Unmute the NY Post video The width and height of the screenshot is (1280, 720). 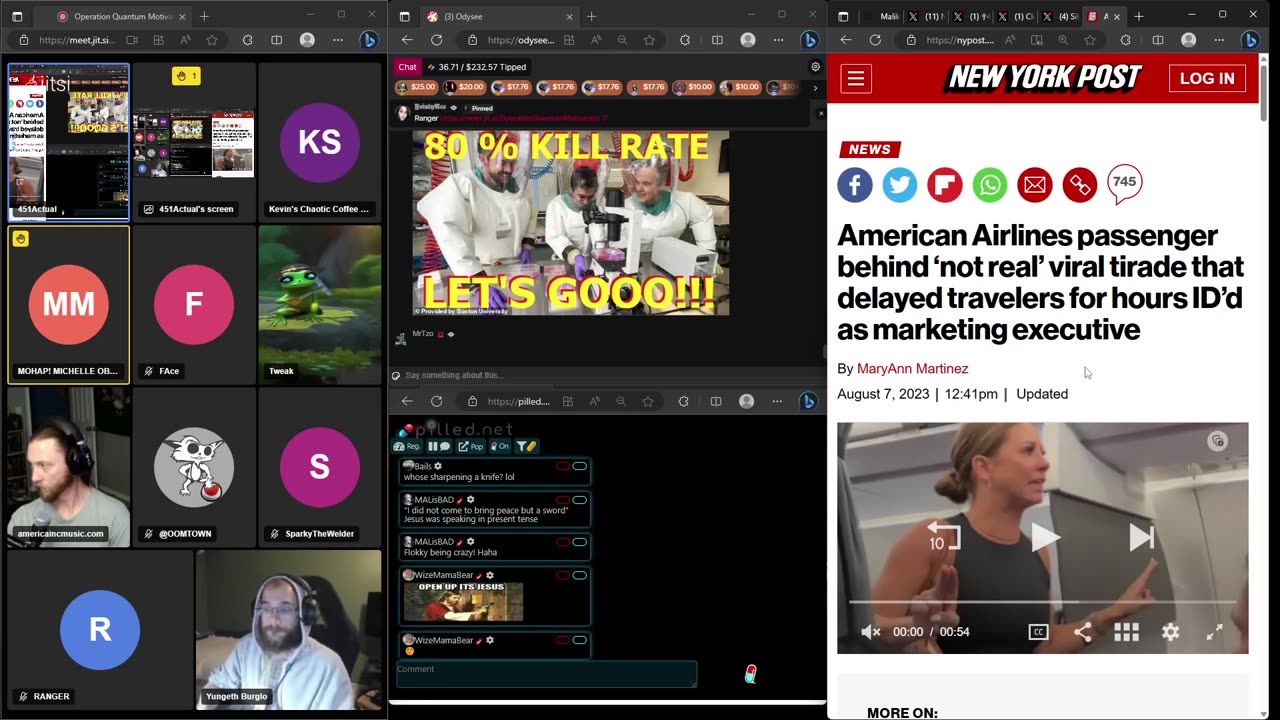(x=870, y=632)
